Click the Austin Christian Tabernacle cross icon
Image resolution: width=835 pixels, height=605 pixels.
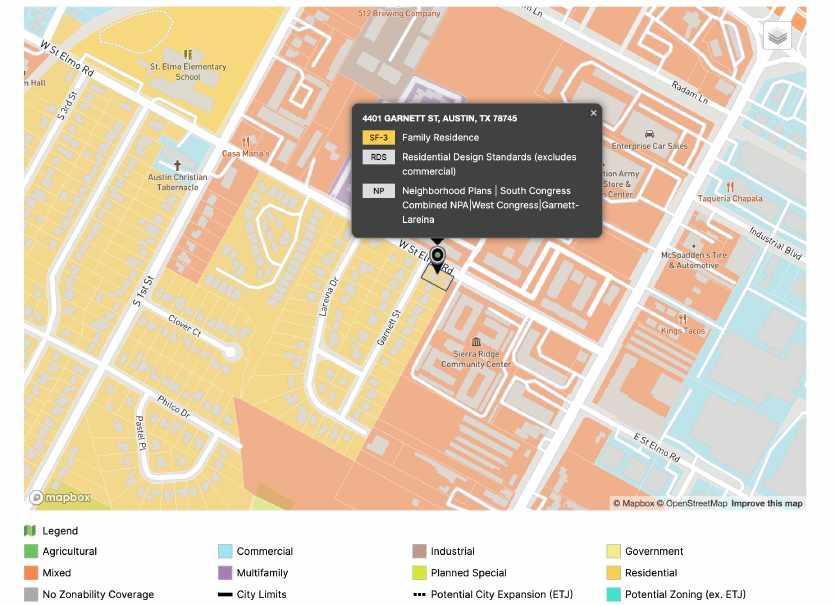pos(177,166)
